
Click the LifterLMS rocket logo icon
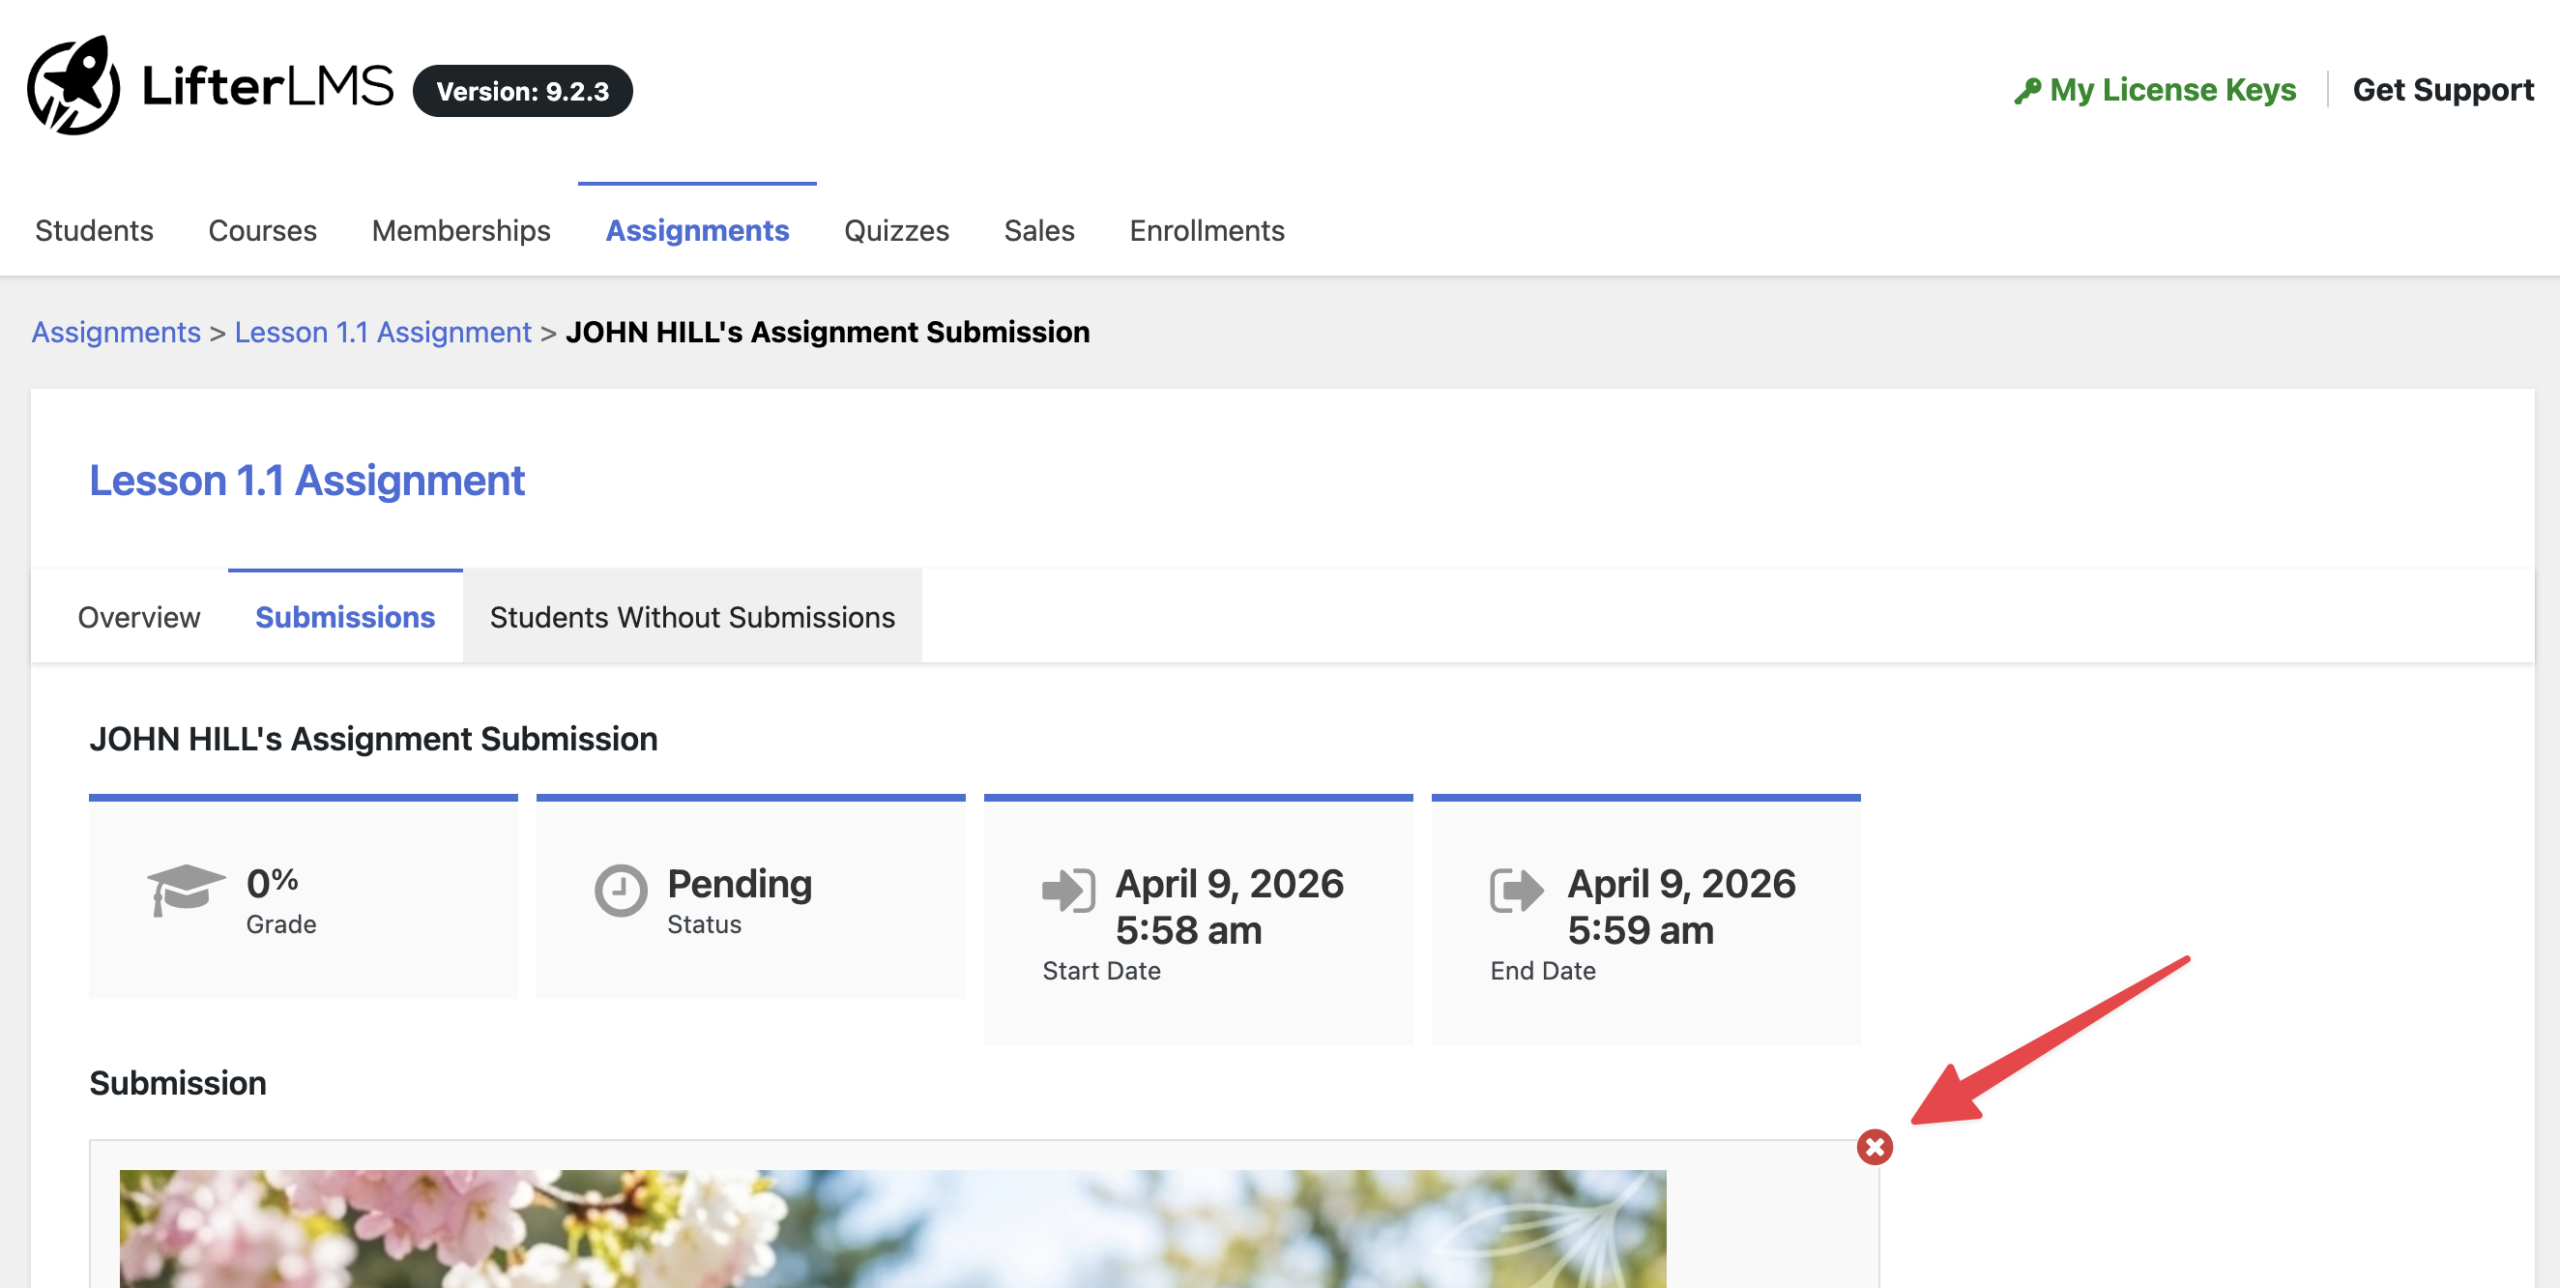[73, 86]
